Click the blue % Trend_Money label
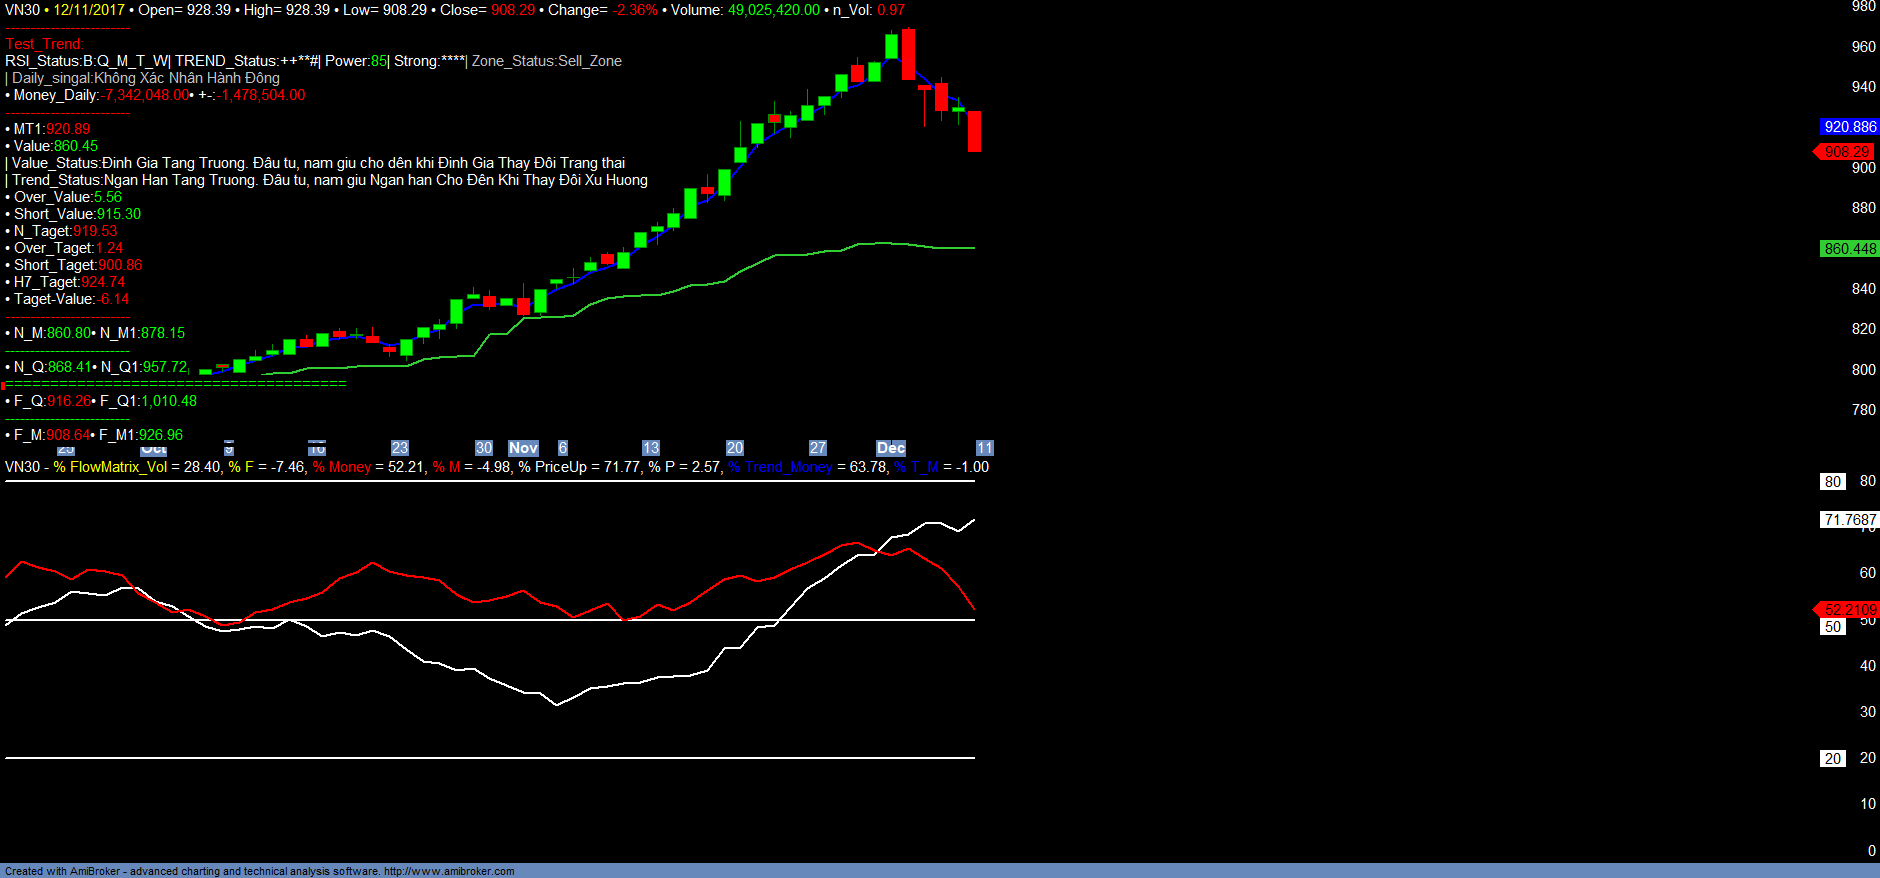1880x878 pixels. [x=780, y=467]
